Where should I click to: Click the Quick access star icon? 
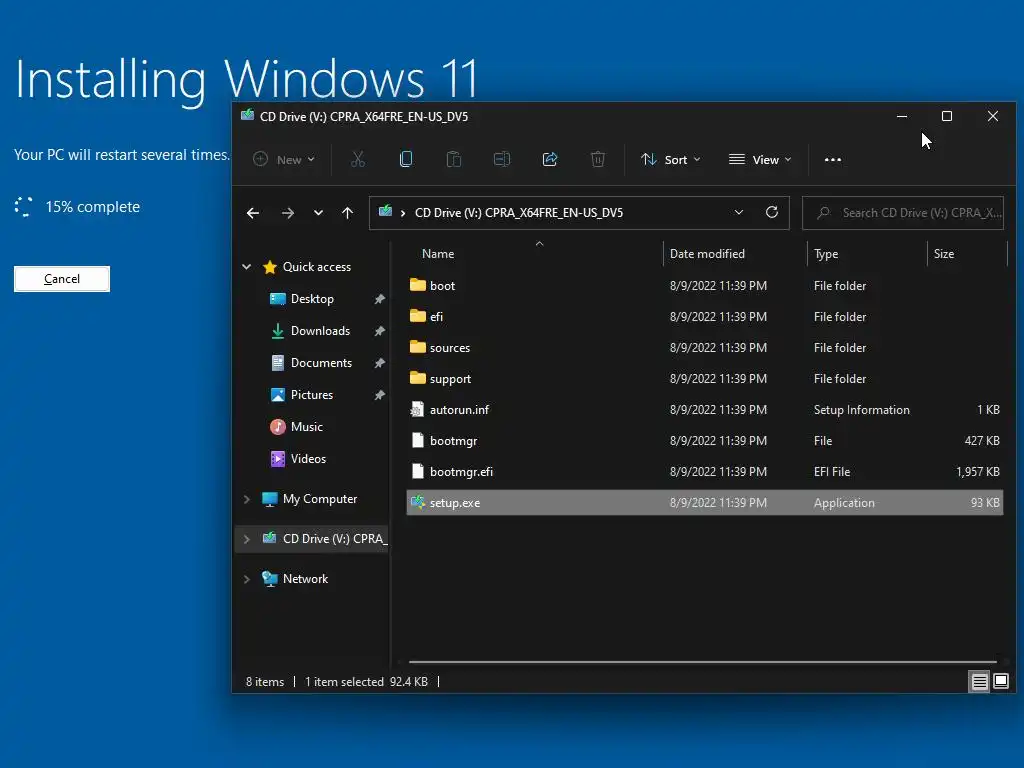pyautogui.click(x=270, y=266)
